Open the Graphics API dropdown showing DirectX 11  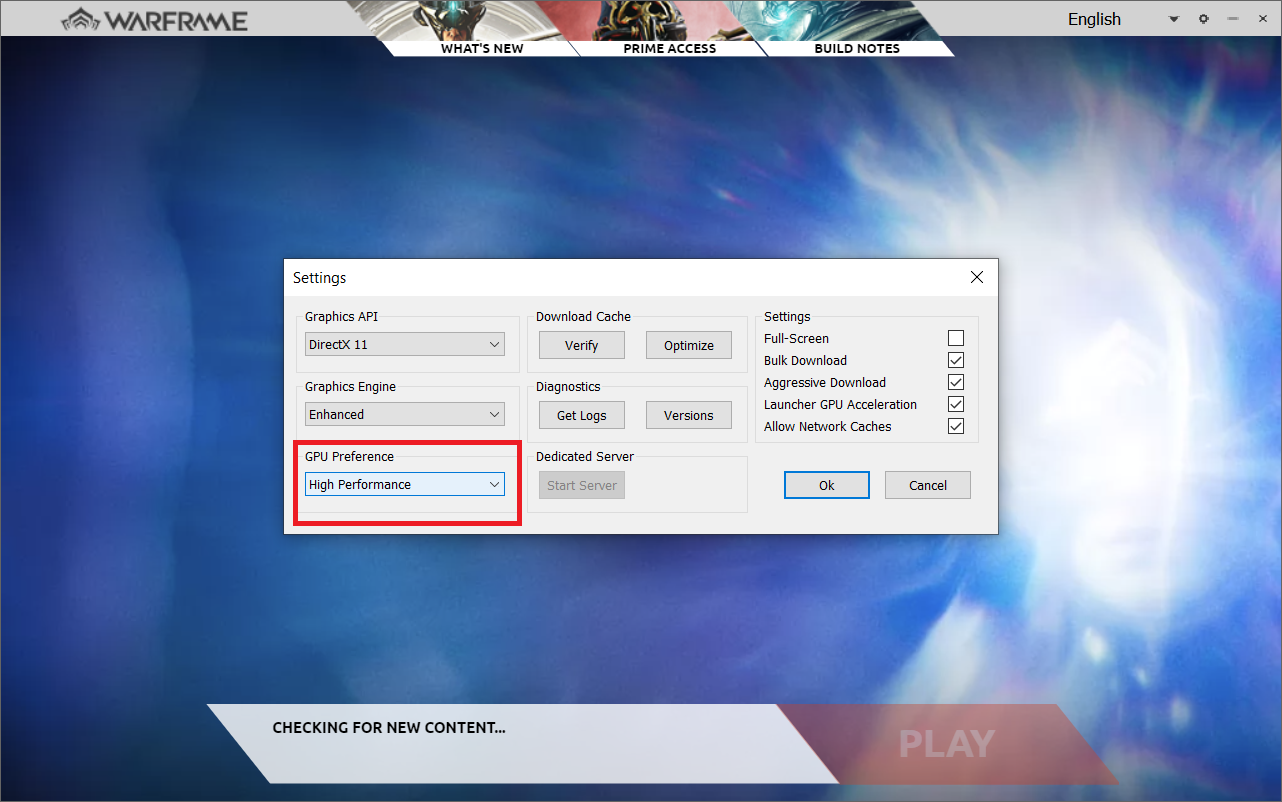point(405,344)
